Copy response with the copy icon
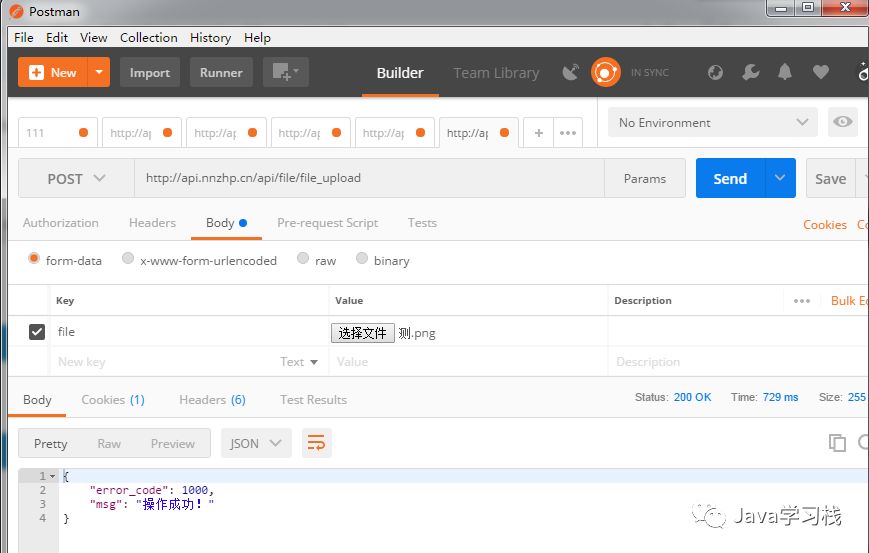 point(837,443)
